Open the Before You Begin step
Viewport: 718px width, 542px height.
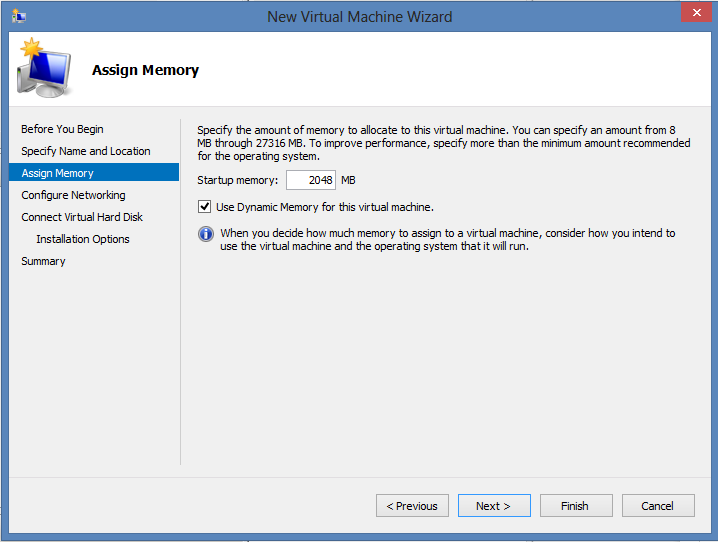click(62, 129)
